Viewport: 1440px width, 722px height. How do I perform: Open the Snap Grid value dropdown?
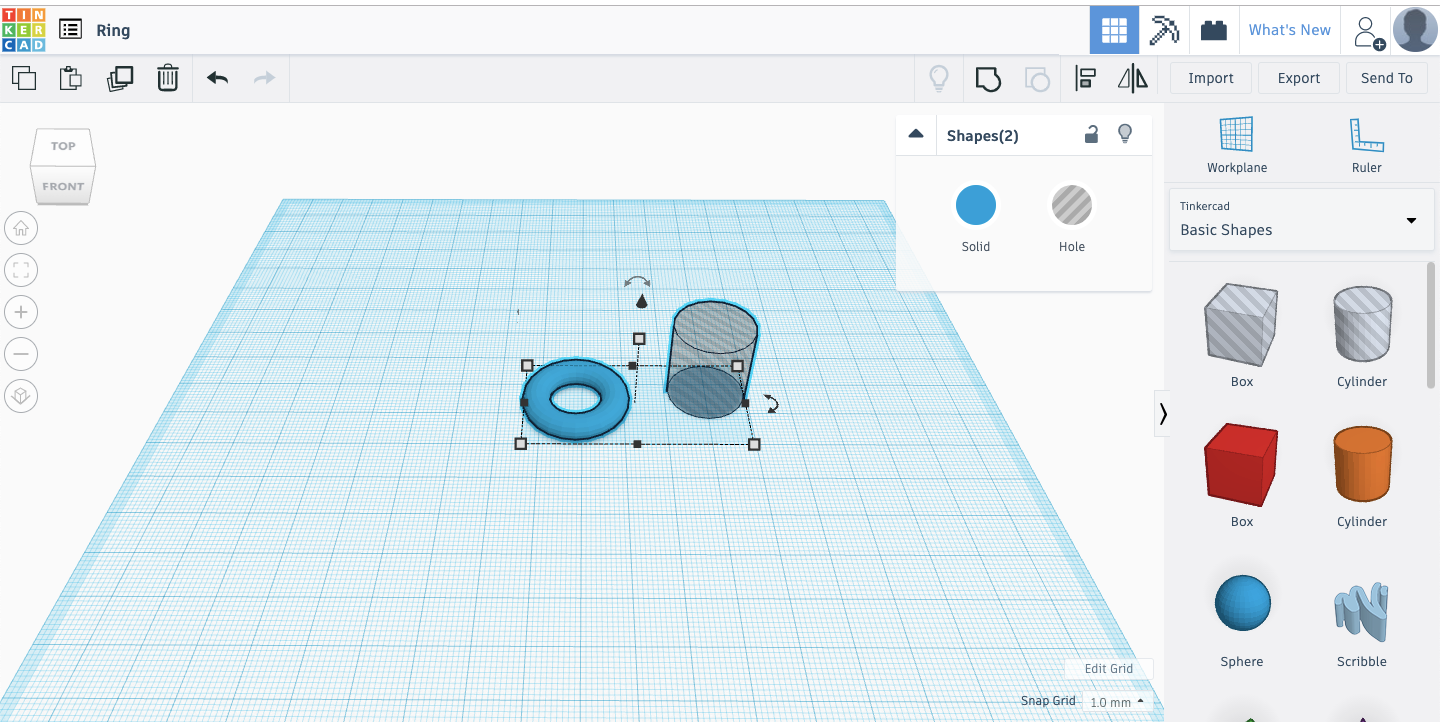click(x=1117, y=701)
